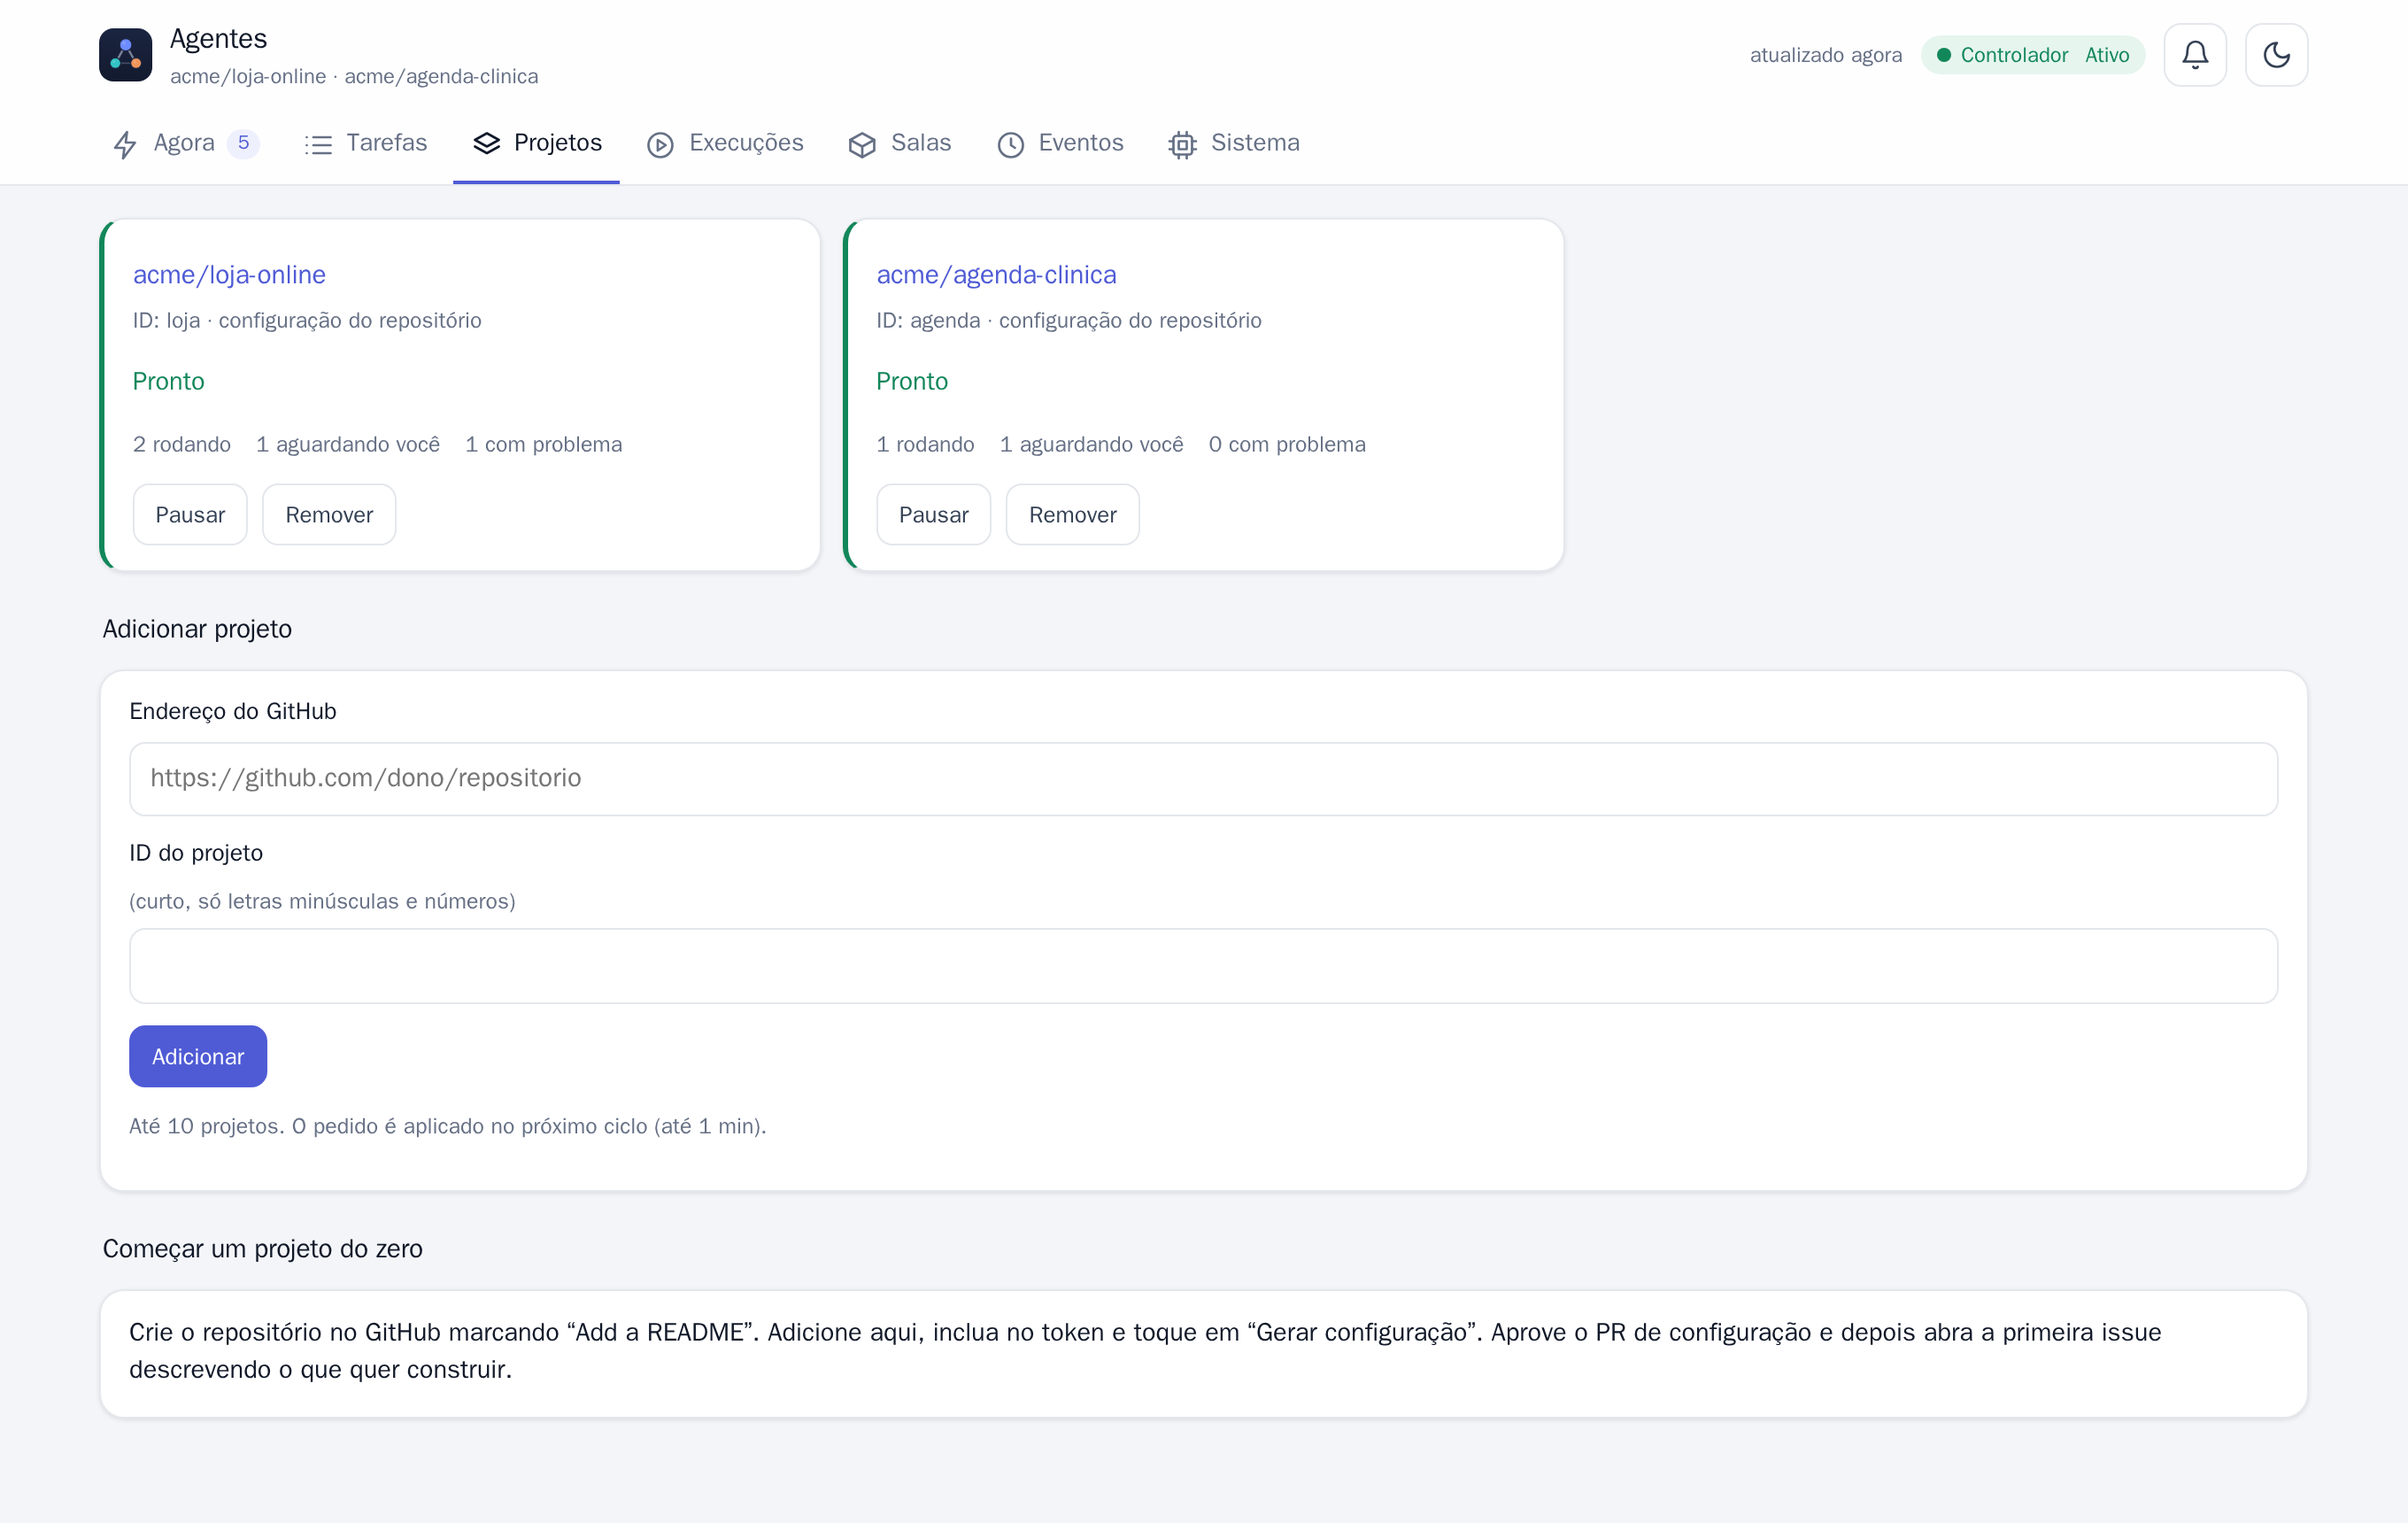Click the chip icon beside Sistema
Image resolution: width=2408 pixels, height=1523 pixels.
pyautogui.click(x=1183, y=145)
